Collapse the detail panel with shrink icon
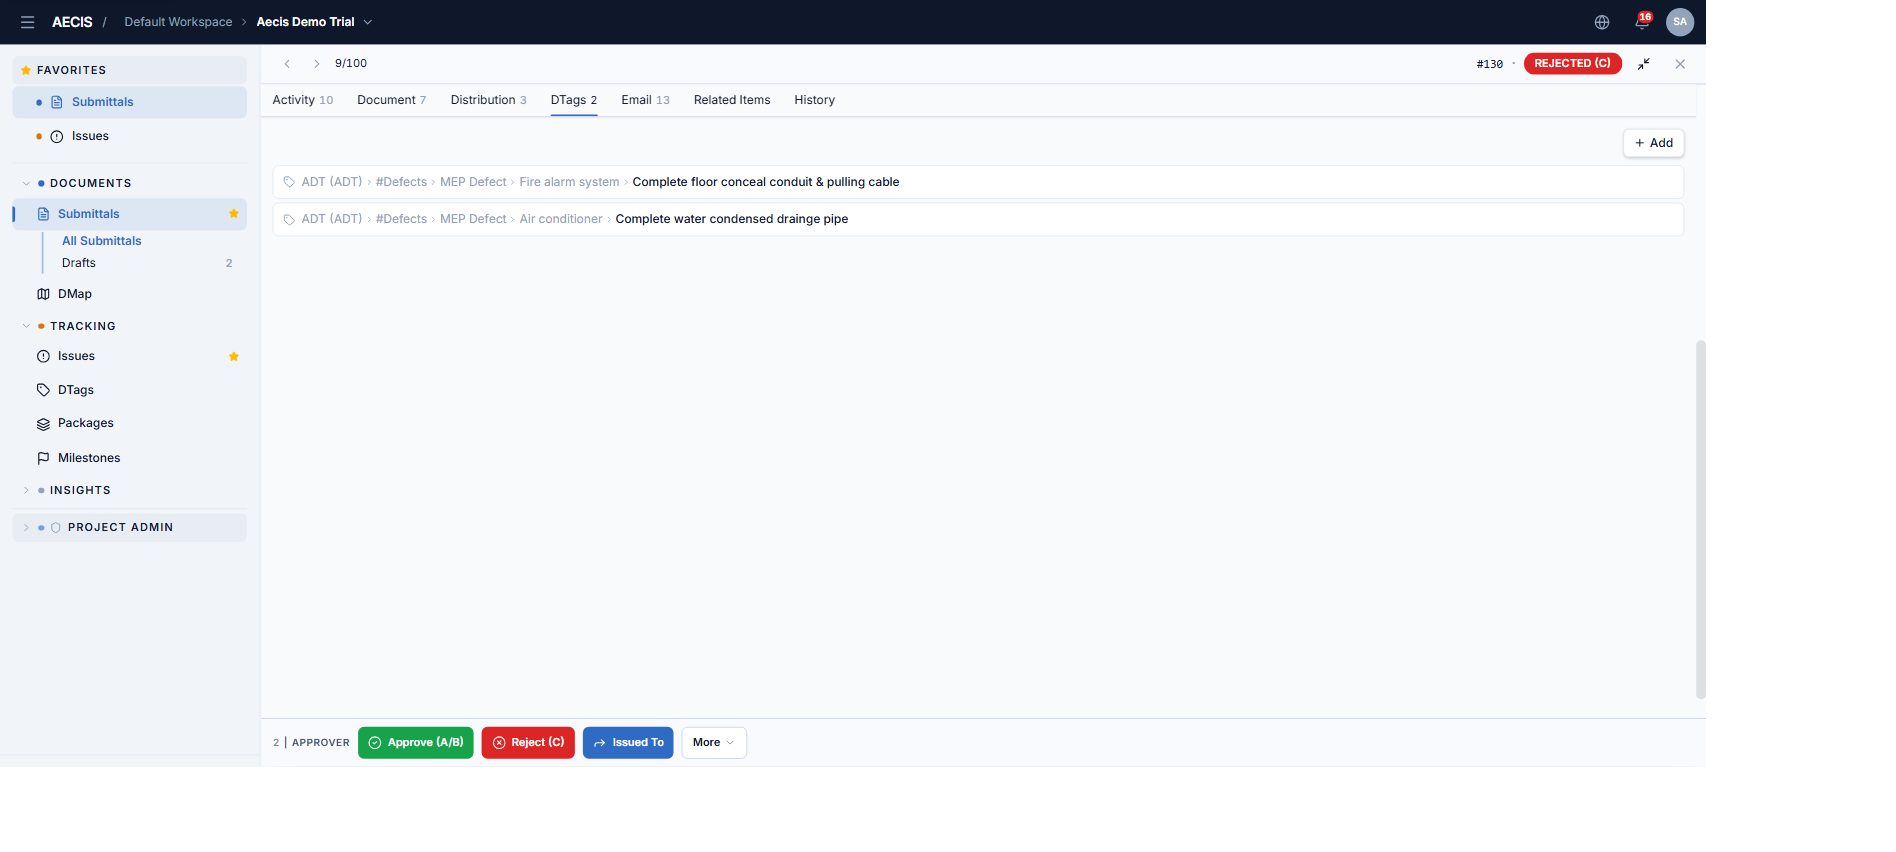This screenshot has height=852, width=1896. [1644, 64]
